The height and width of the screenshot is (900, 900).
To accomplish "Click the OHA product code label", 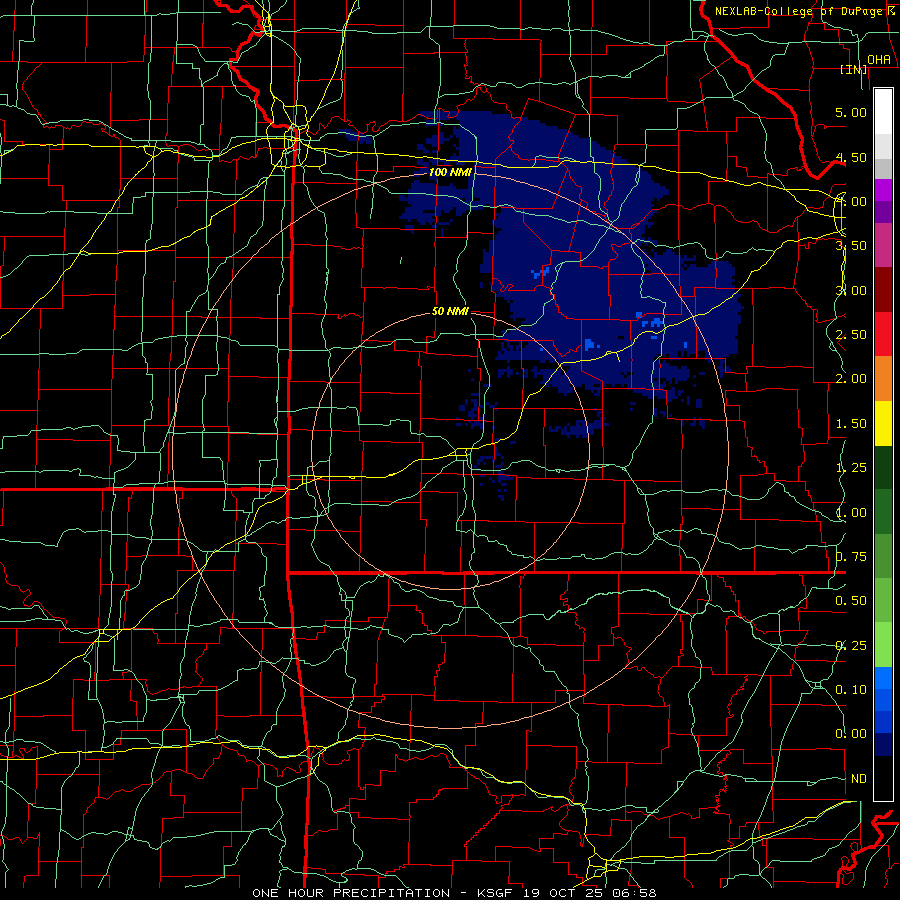I will 879,59.
